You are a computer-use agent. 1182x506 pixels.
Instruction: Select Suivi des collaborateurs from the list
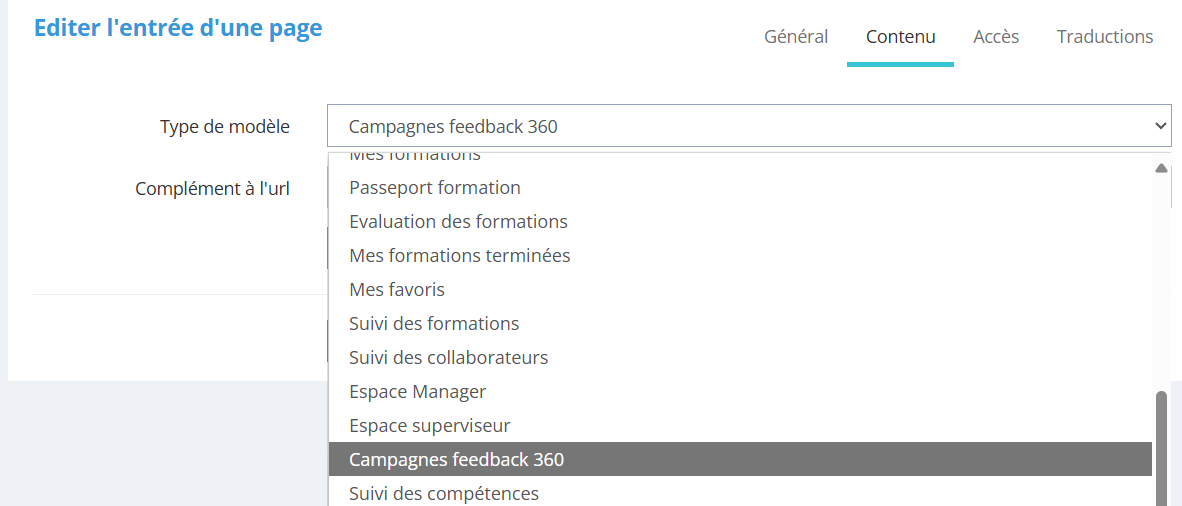(448, 358)
